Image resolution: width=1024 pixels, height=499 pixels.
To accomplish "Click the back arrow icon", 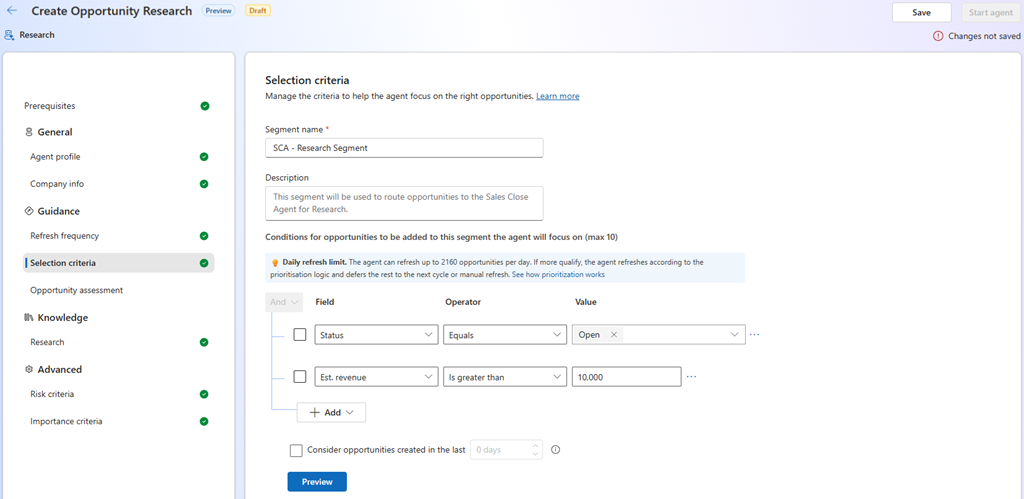I will click(x=12, y=11).
